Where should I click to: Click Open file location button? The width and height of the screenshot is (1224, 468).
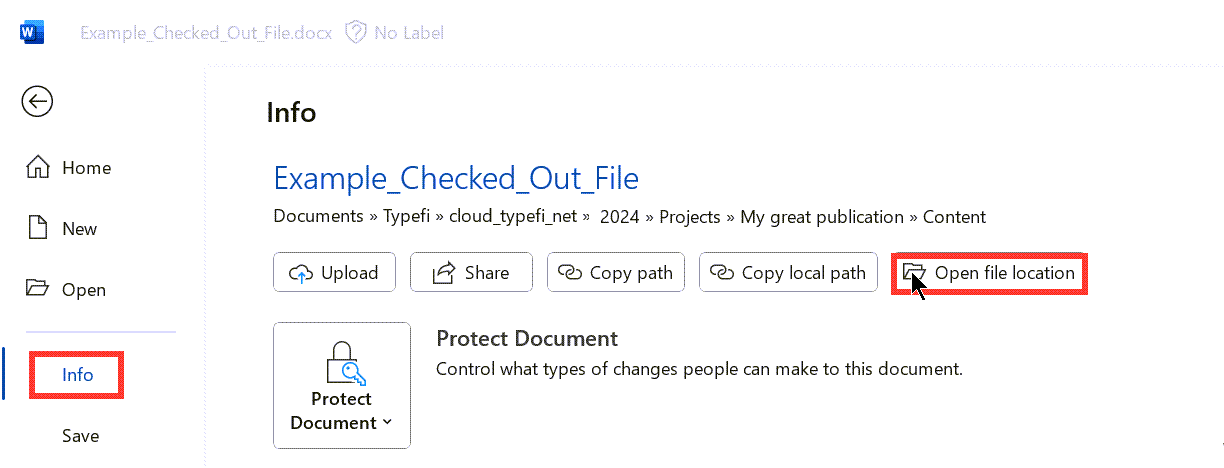click(989, 273)
